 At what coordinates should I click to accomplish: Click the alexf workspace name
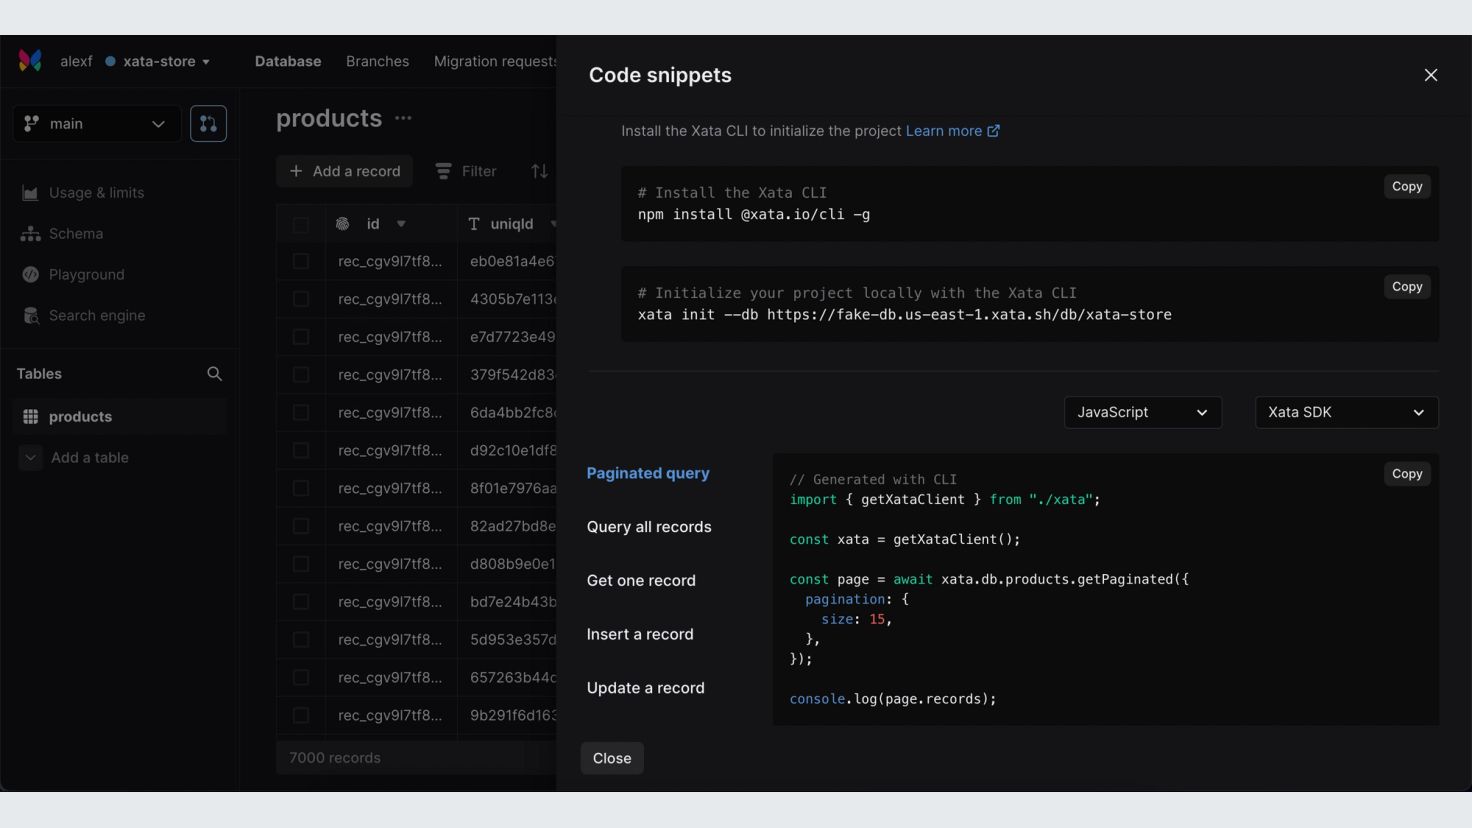coord(76,61)
